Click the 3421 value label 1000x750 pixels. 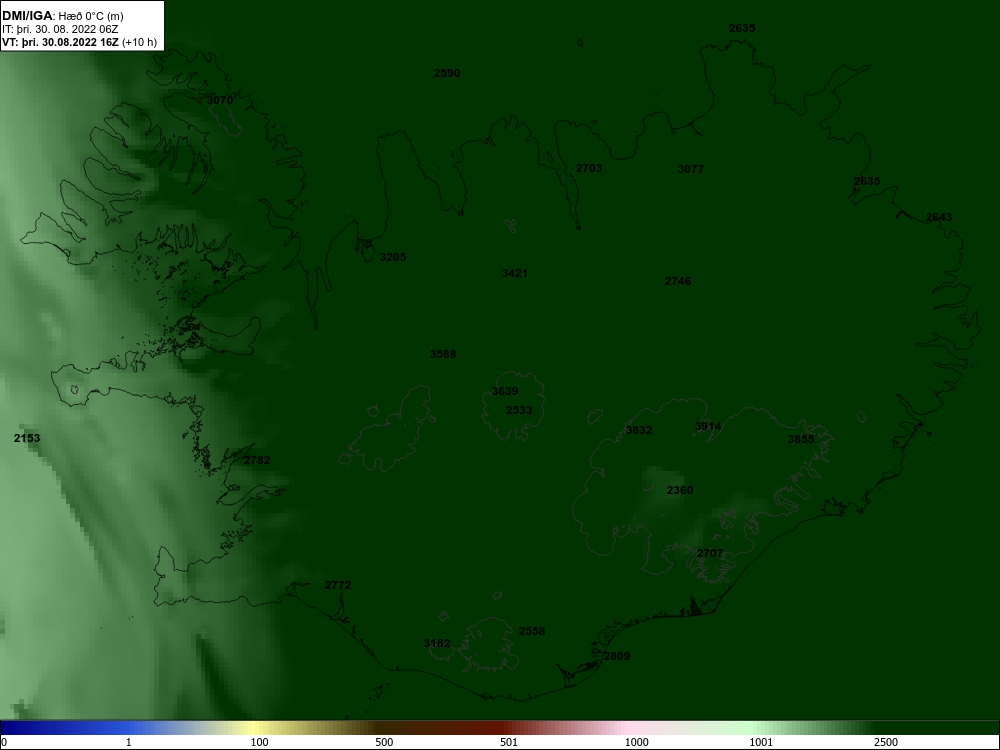[x=515, y=274]
